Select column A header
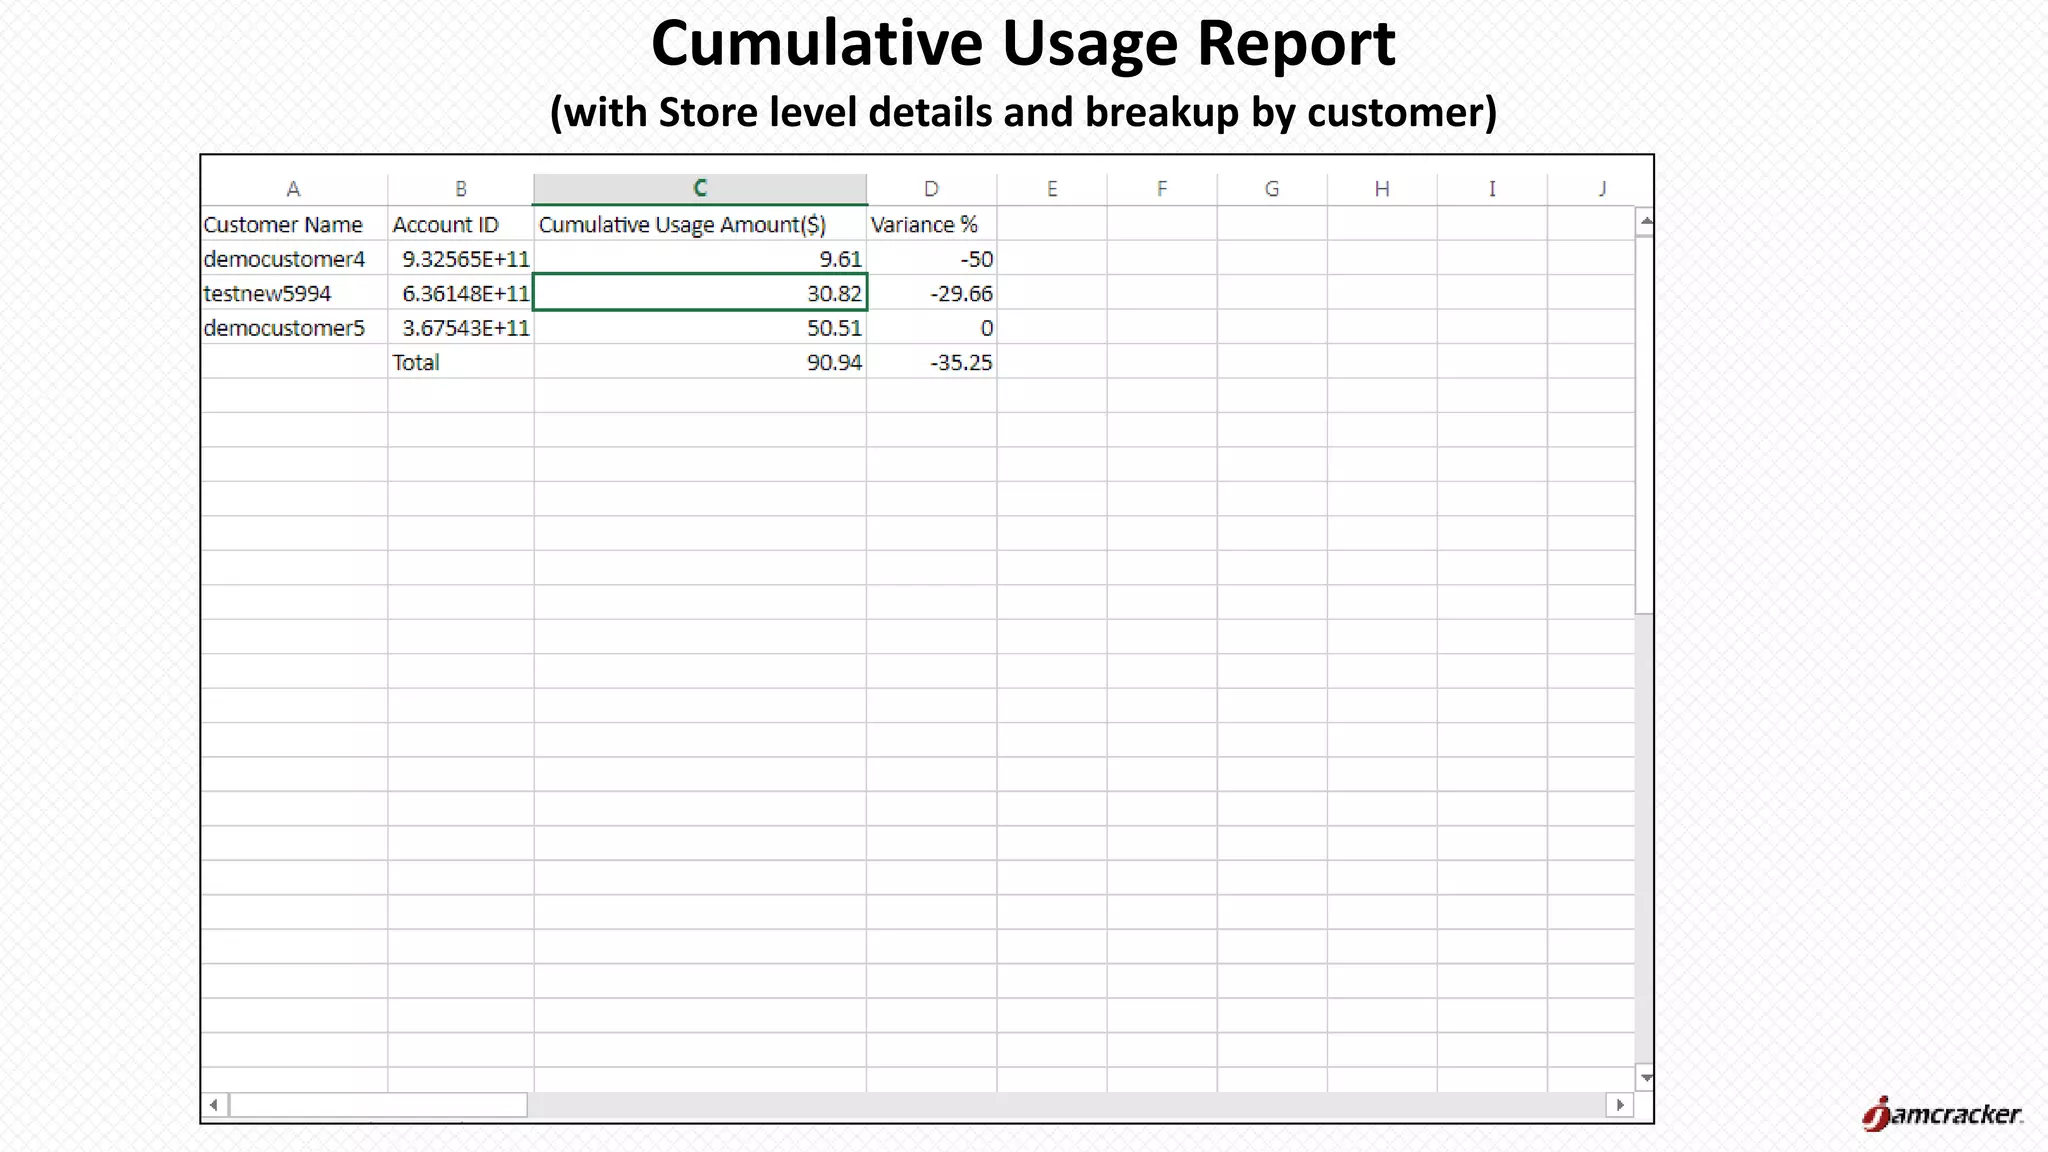 pyautogui.click(x=294, y=189)
